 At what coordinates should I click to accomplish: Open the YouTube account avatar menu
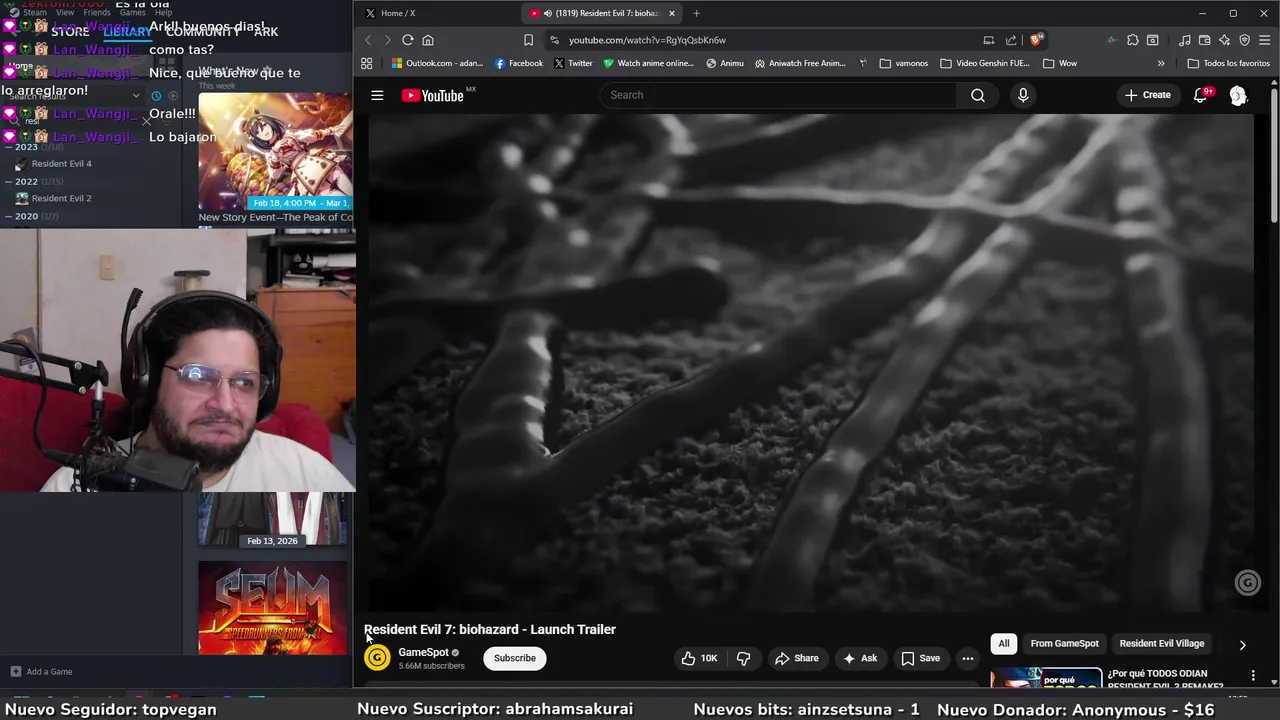[1238, 95]
